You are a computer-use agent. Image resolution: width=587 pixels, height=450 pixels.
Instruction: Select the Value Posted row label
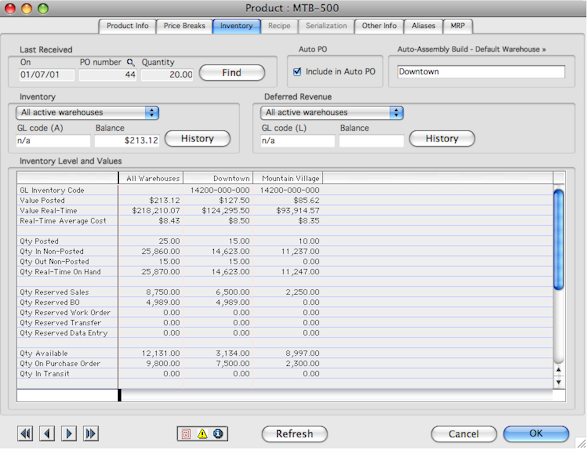click(42, 200)
